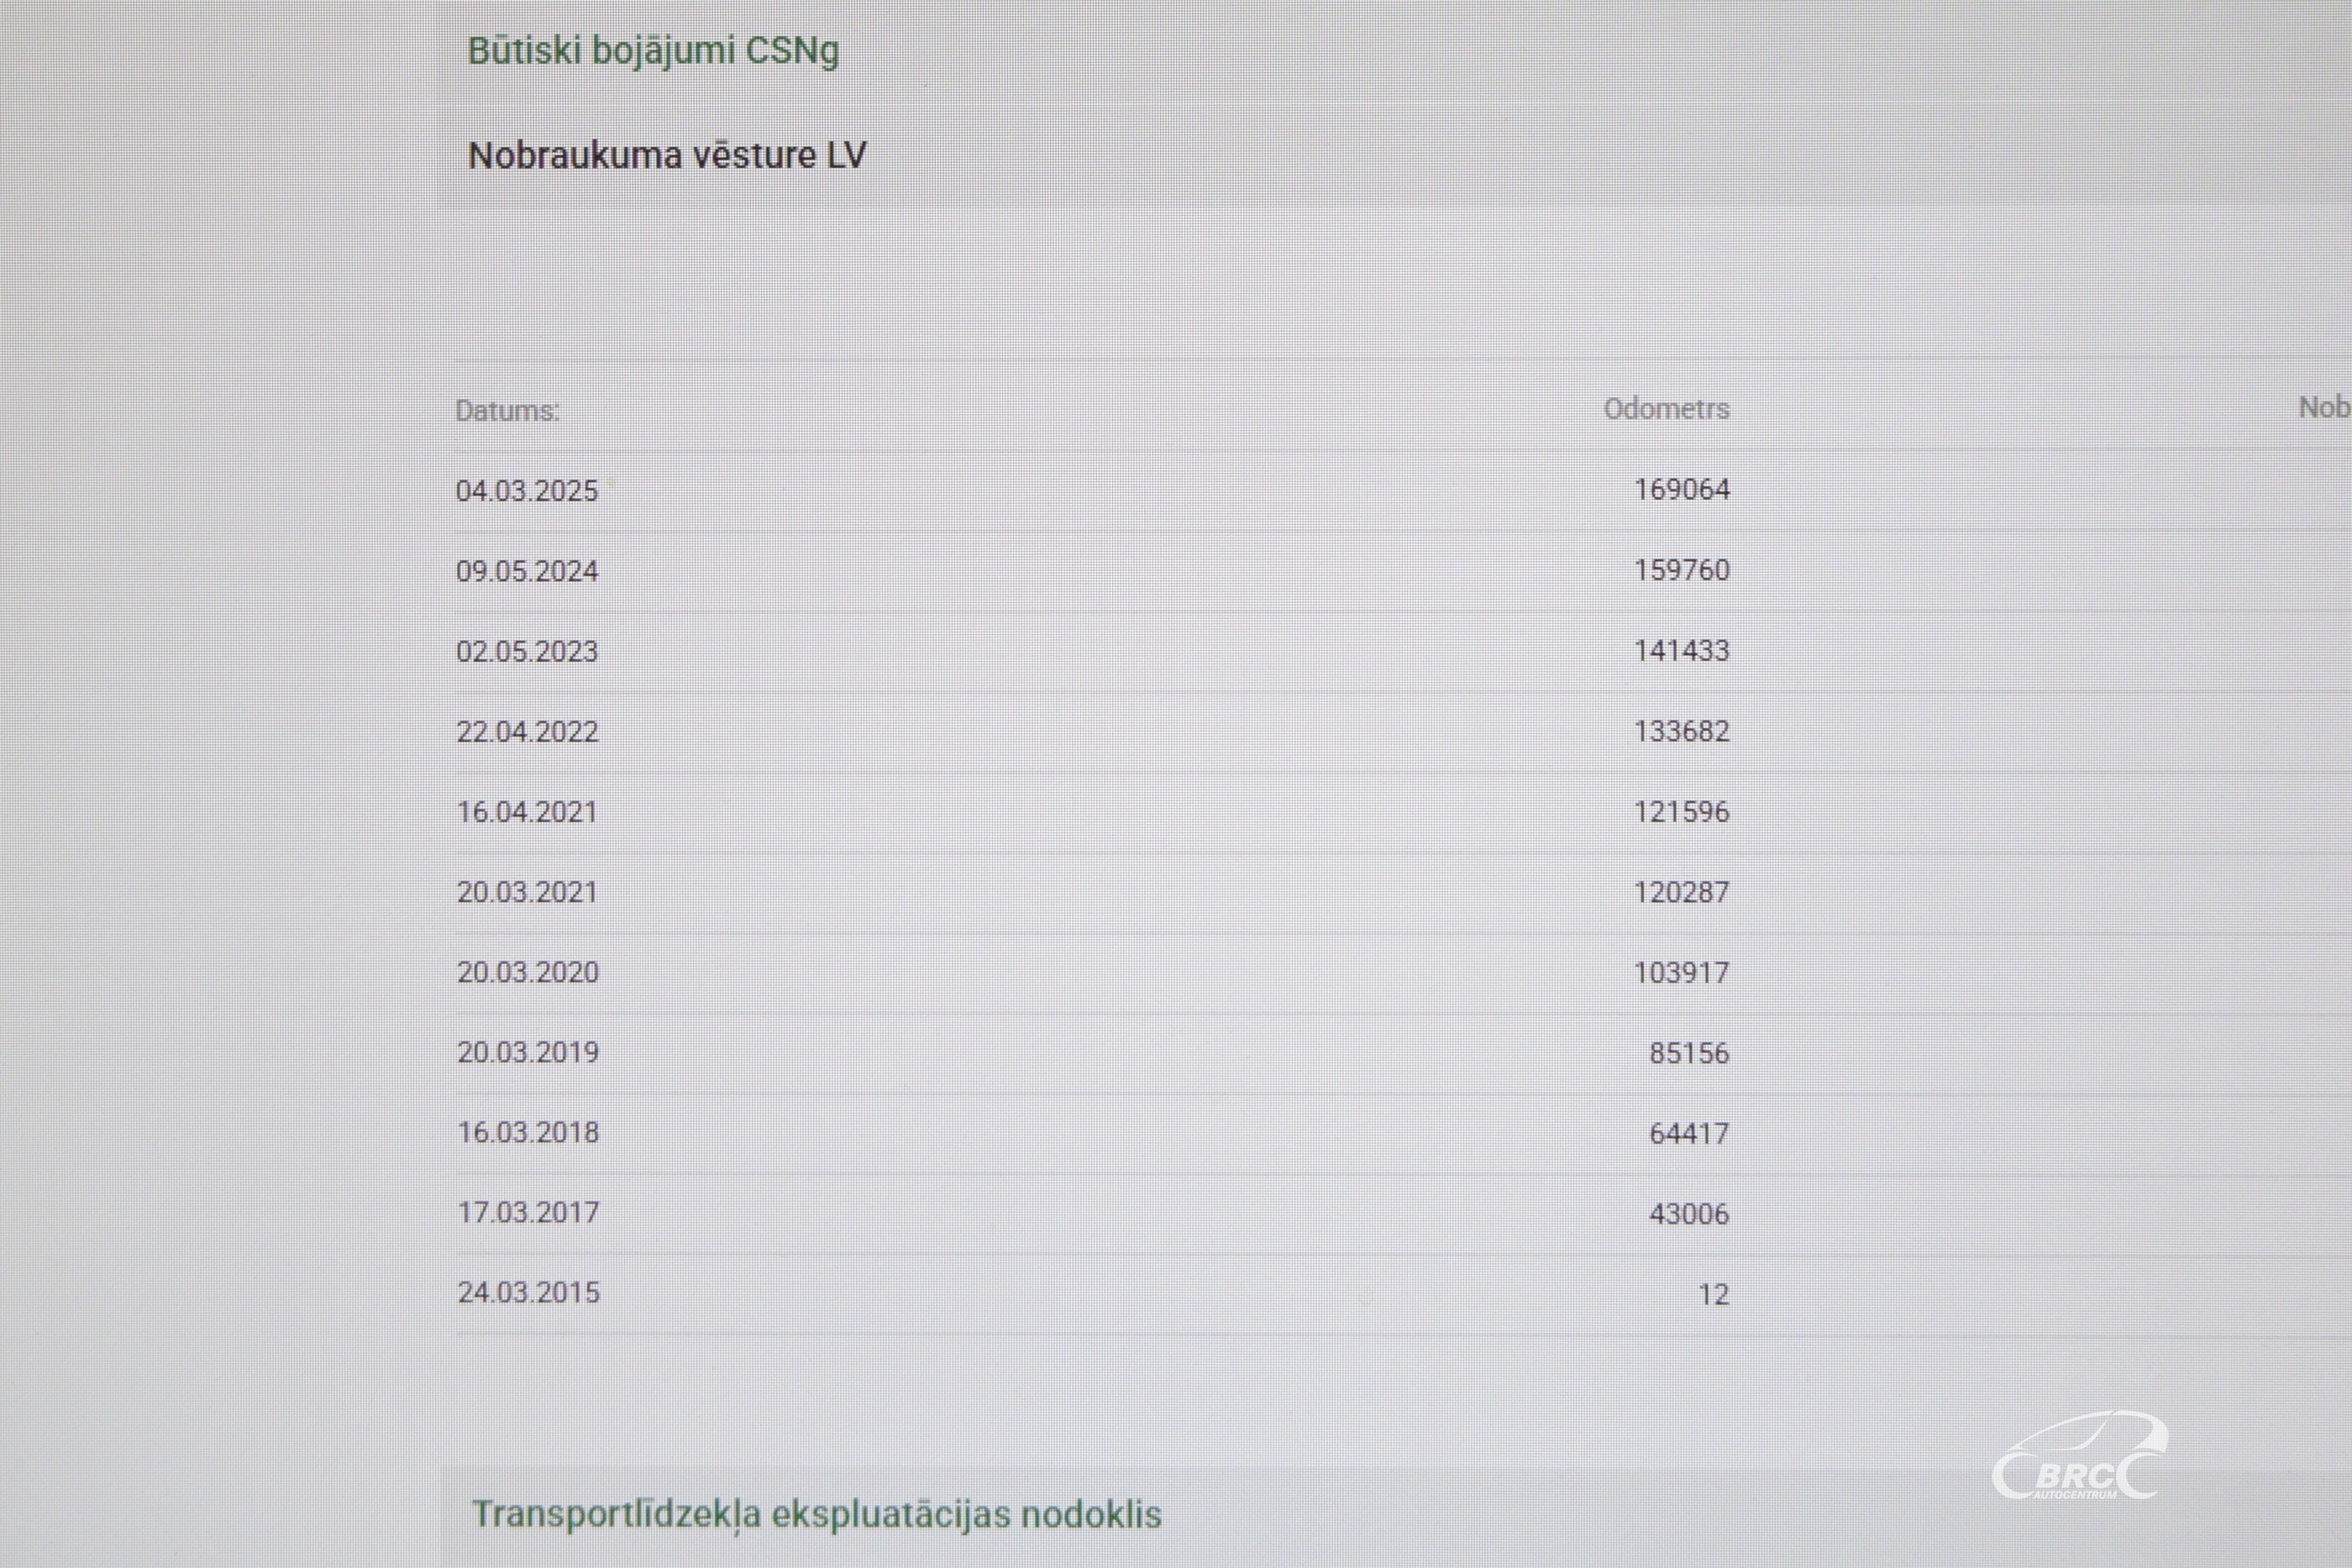Click the partially visible Nob column header
This screenshot has width=2352, height=1568.
(x=2325, y=407)
